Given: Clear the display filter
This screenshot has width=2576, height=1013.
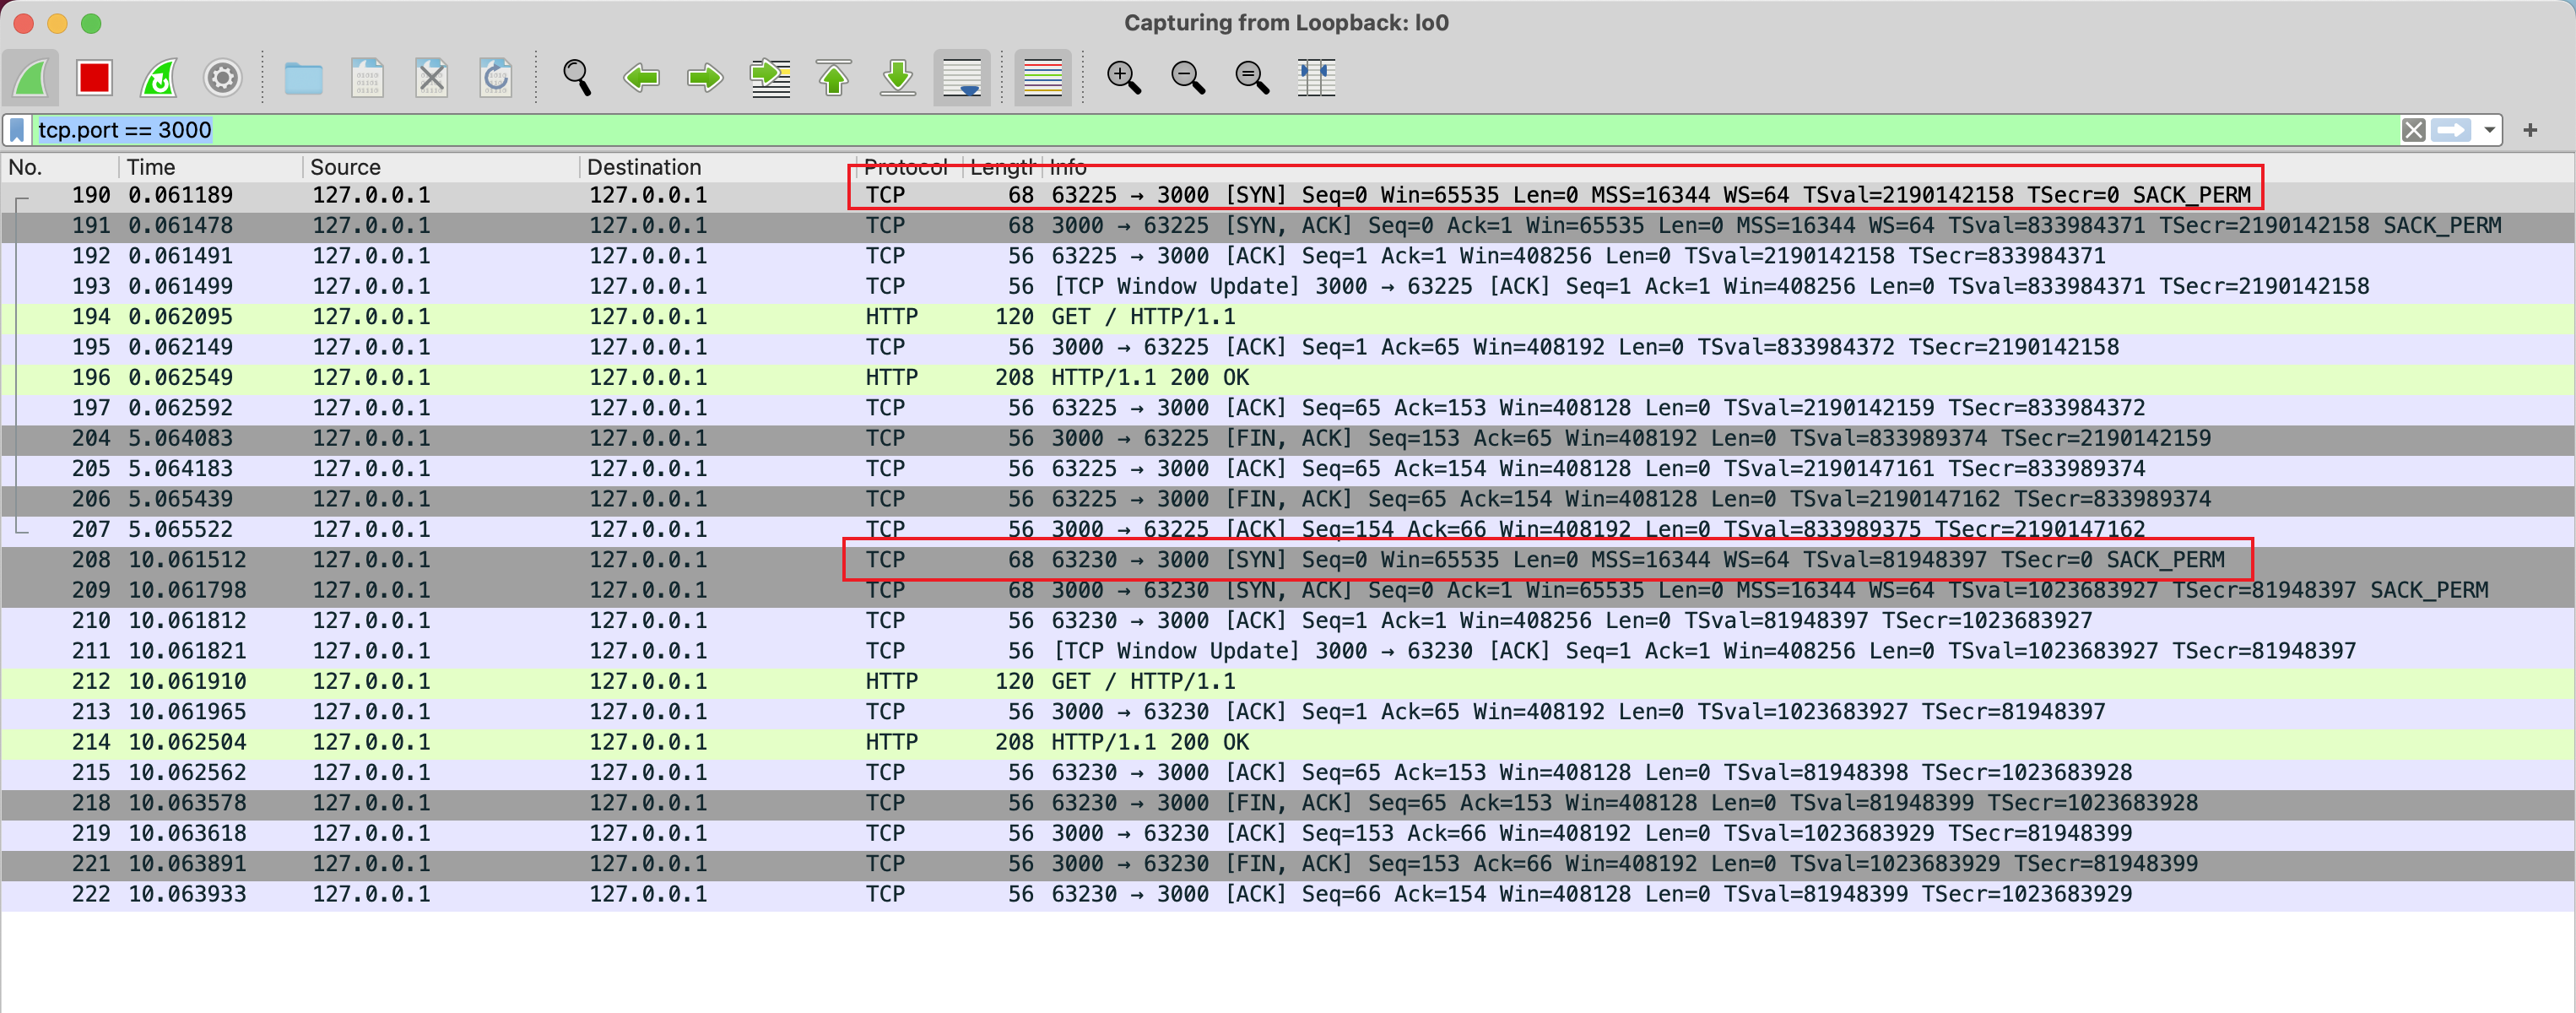Looking at the screenshot, I should 2413,130.
